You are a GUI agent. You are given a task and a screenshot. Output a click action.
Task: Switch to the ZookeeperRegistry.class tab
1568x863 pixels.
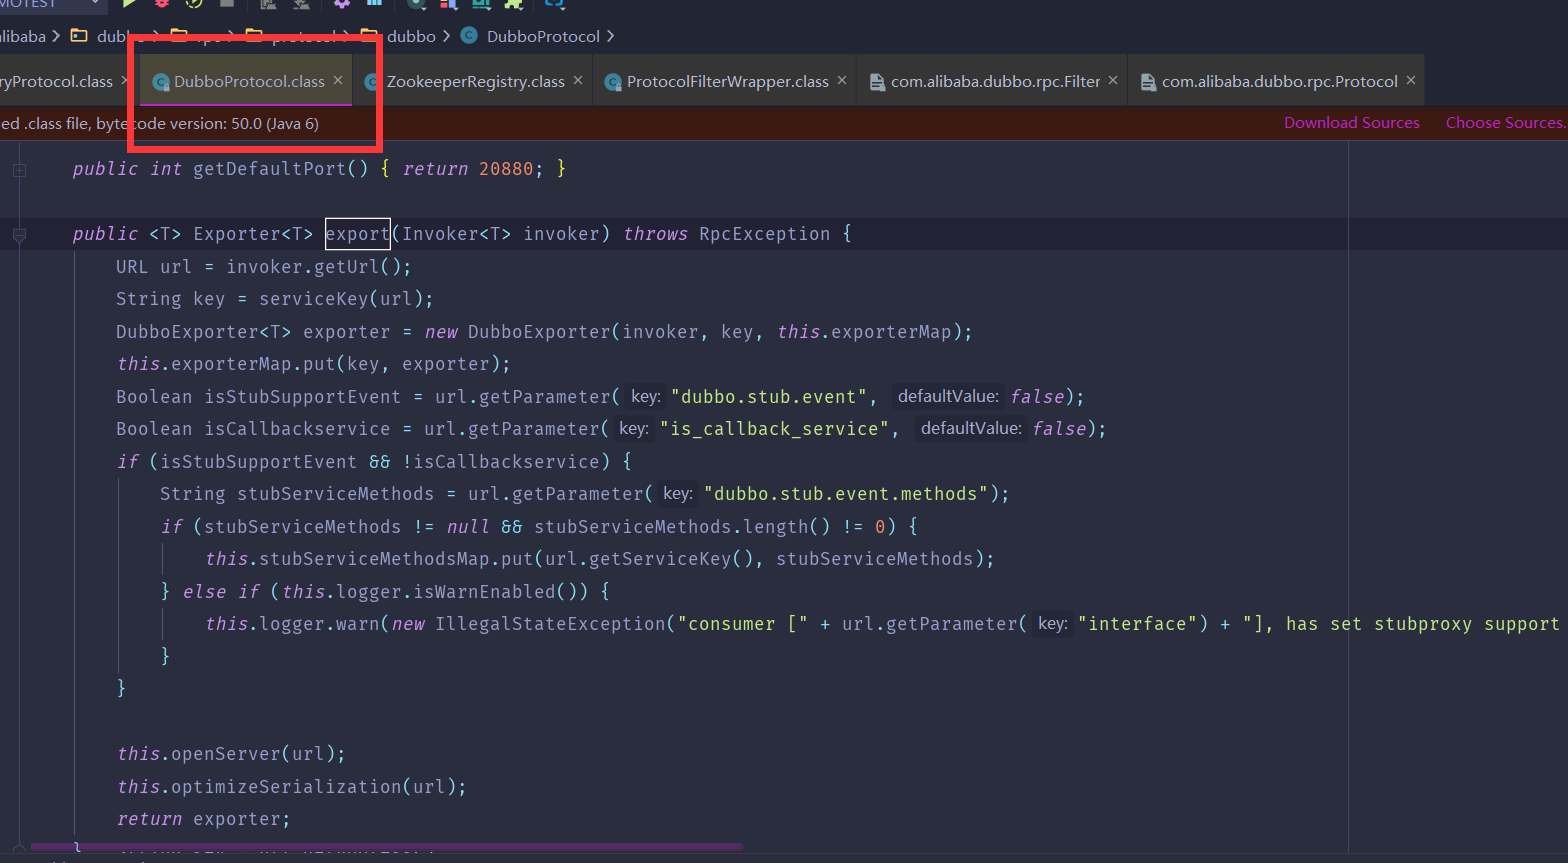pos(475,82)
